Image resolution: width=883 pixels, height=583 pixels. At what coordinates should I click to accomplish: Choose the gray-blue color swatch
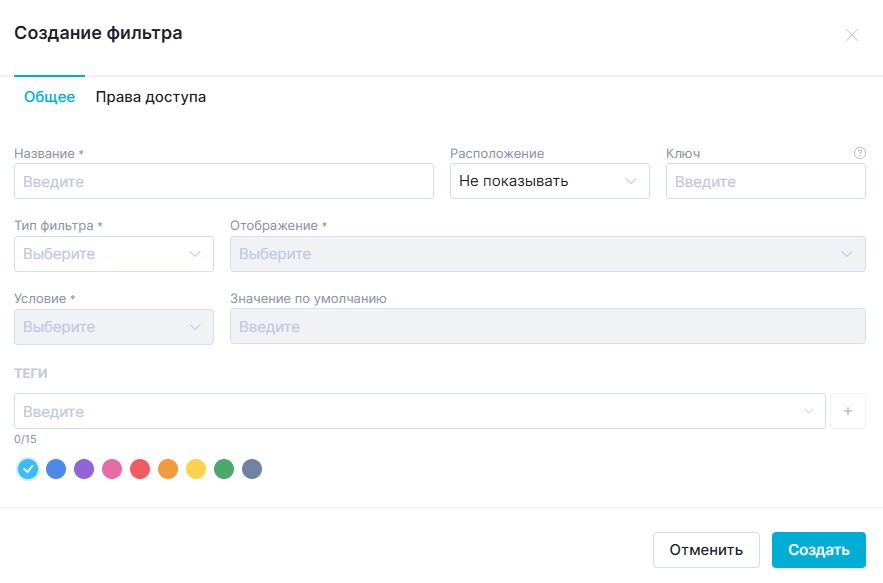[x=252, y=469]
